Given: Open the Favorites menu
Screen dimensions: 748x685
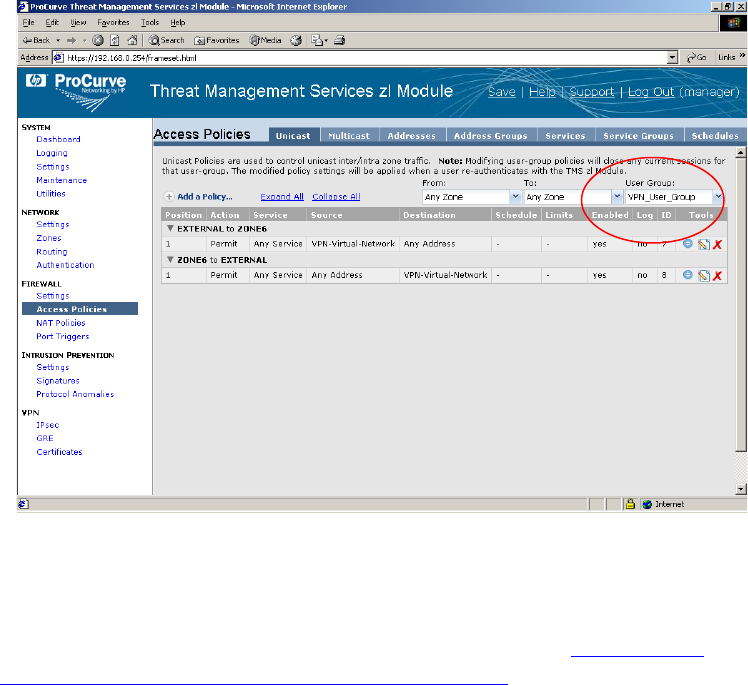Looking at the screenshot, I should pyautogui.click(x=113, y=22).
